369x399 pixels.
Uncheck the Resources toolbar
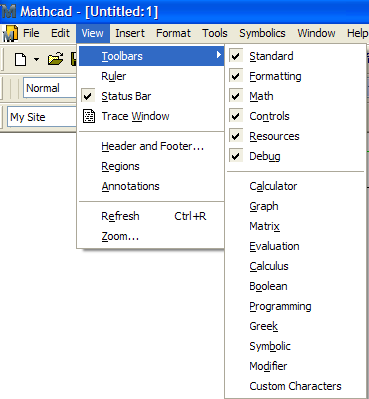[296, 136]
